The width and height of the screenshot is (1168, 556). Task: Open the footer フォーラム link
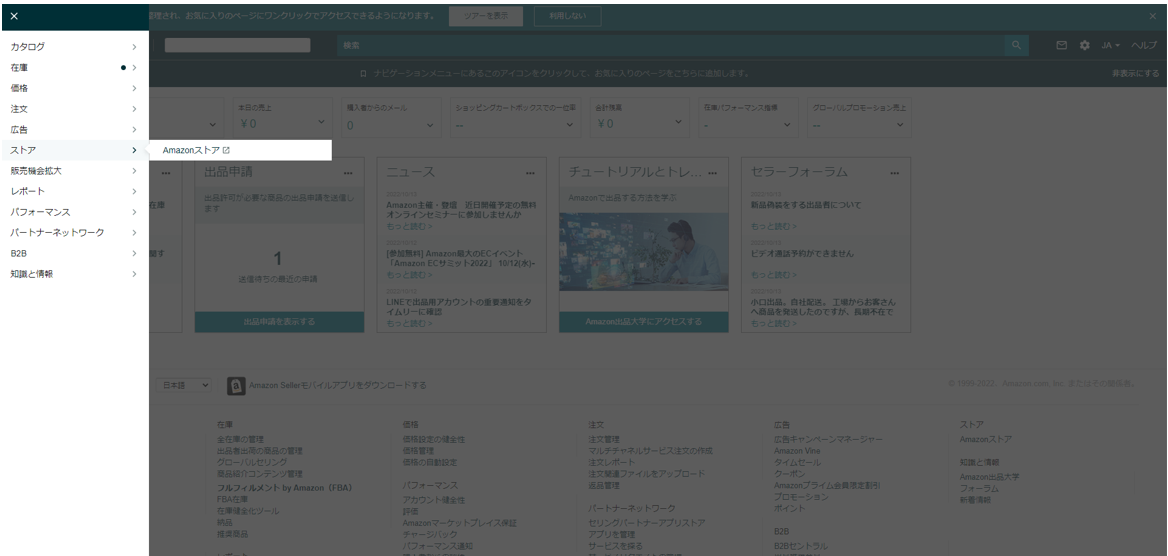click(x=979, y=488)
